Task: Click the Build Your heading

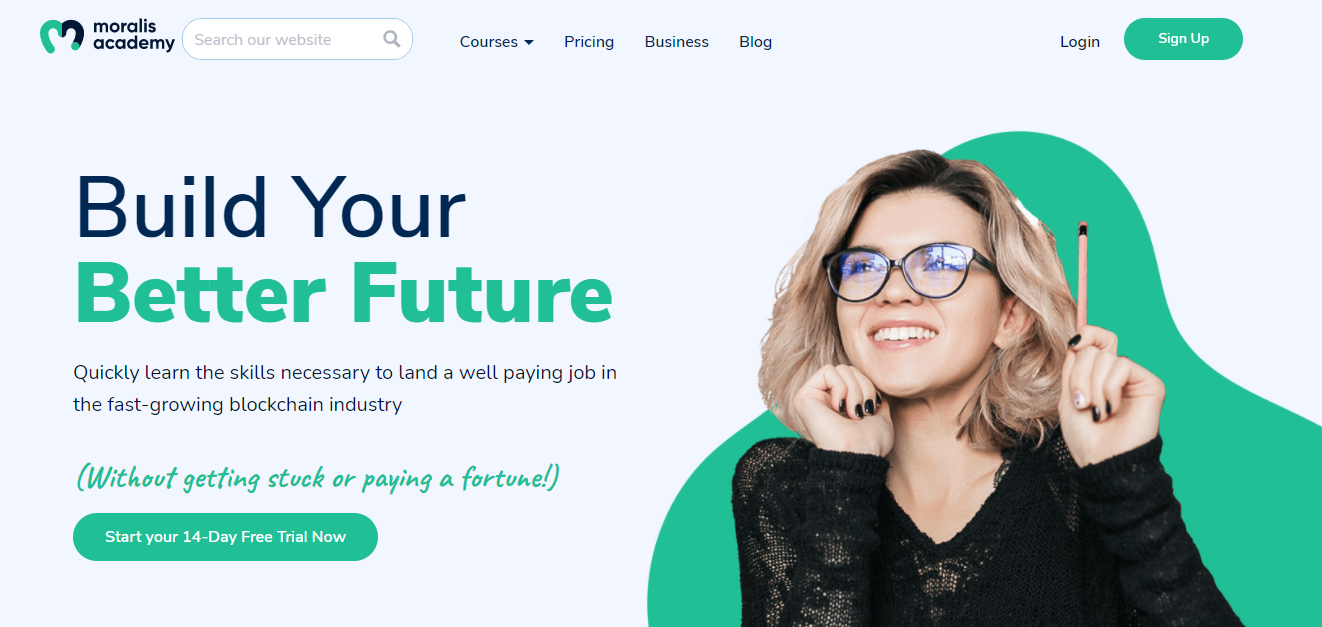Action: (x=270, y=208)
